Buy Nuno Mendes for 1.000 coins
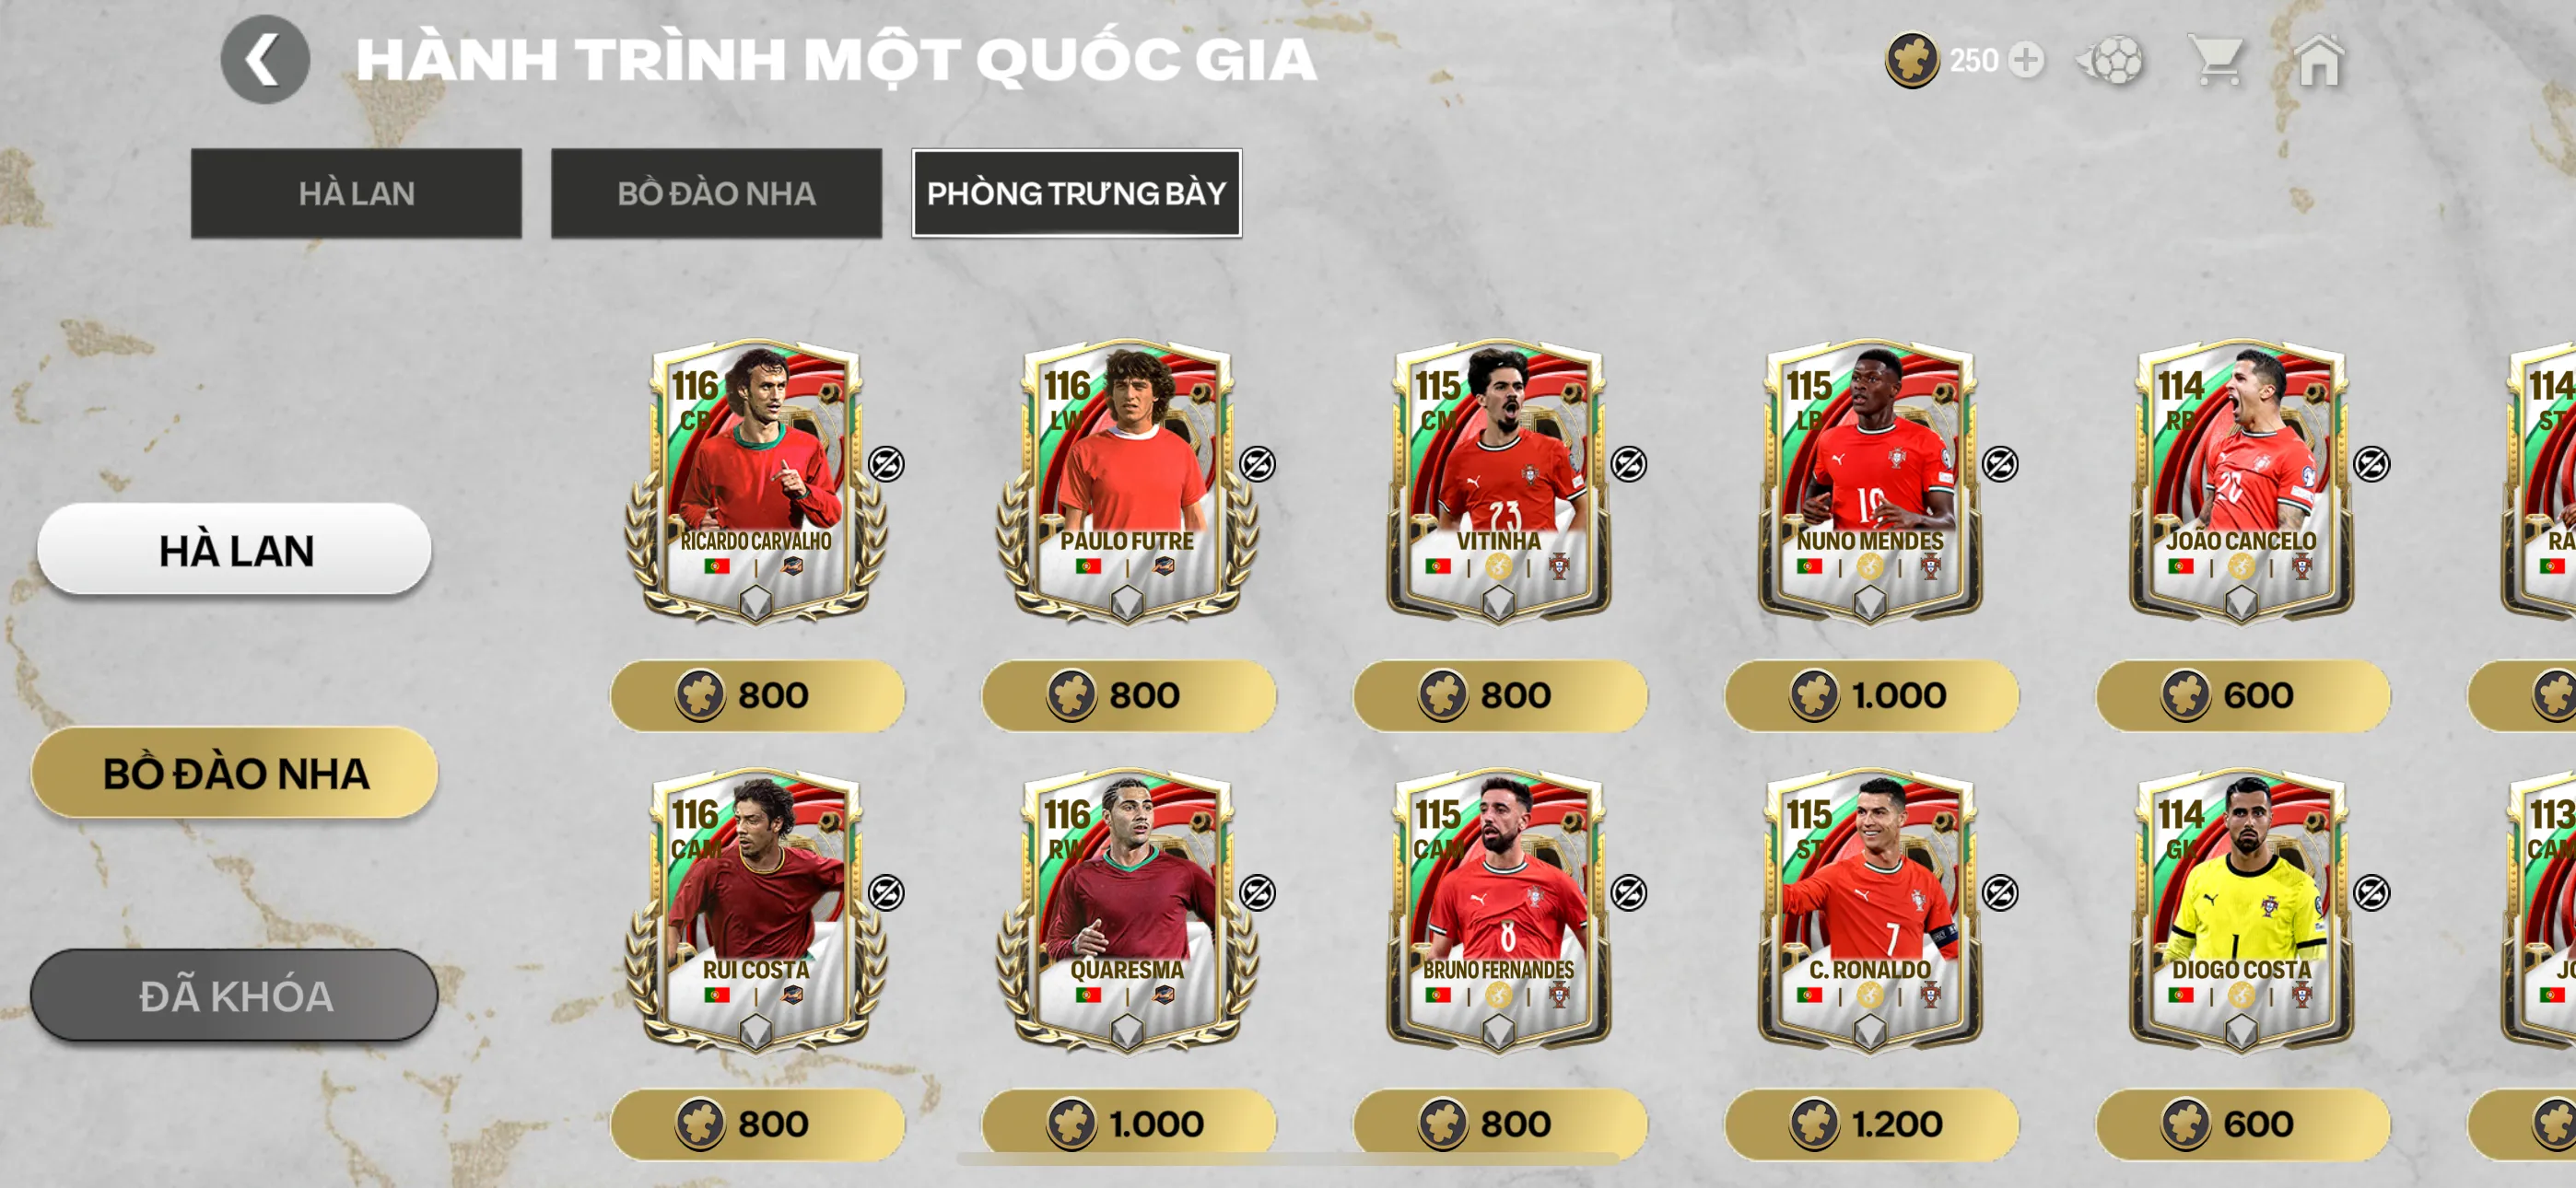This screenshot has height=1188, width=2576. tap(1871, 695)
